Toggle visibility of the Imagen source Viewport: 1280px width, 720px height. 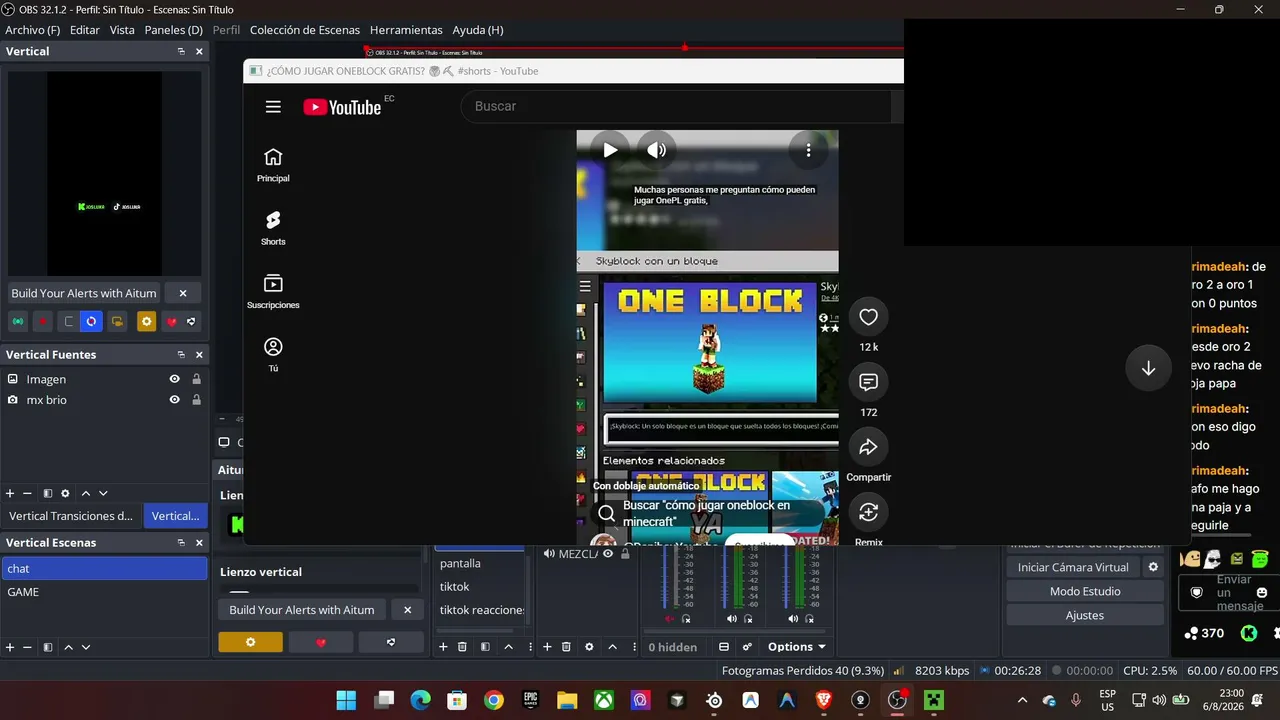[175, 379]
